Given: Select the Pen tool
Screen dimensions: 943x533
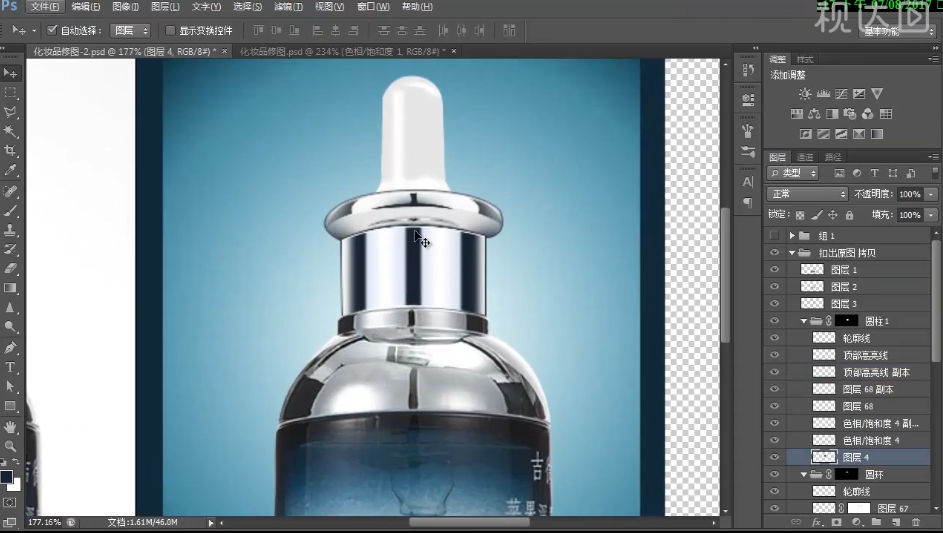Looking at the screenshot, I should pyautogui.click(x=10, y=348).
